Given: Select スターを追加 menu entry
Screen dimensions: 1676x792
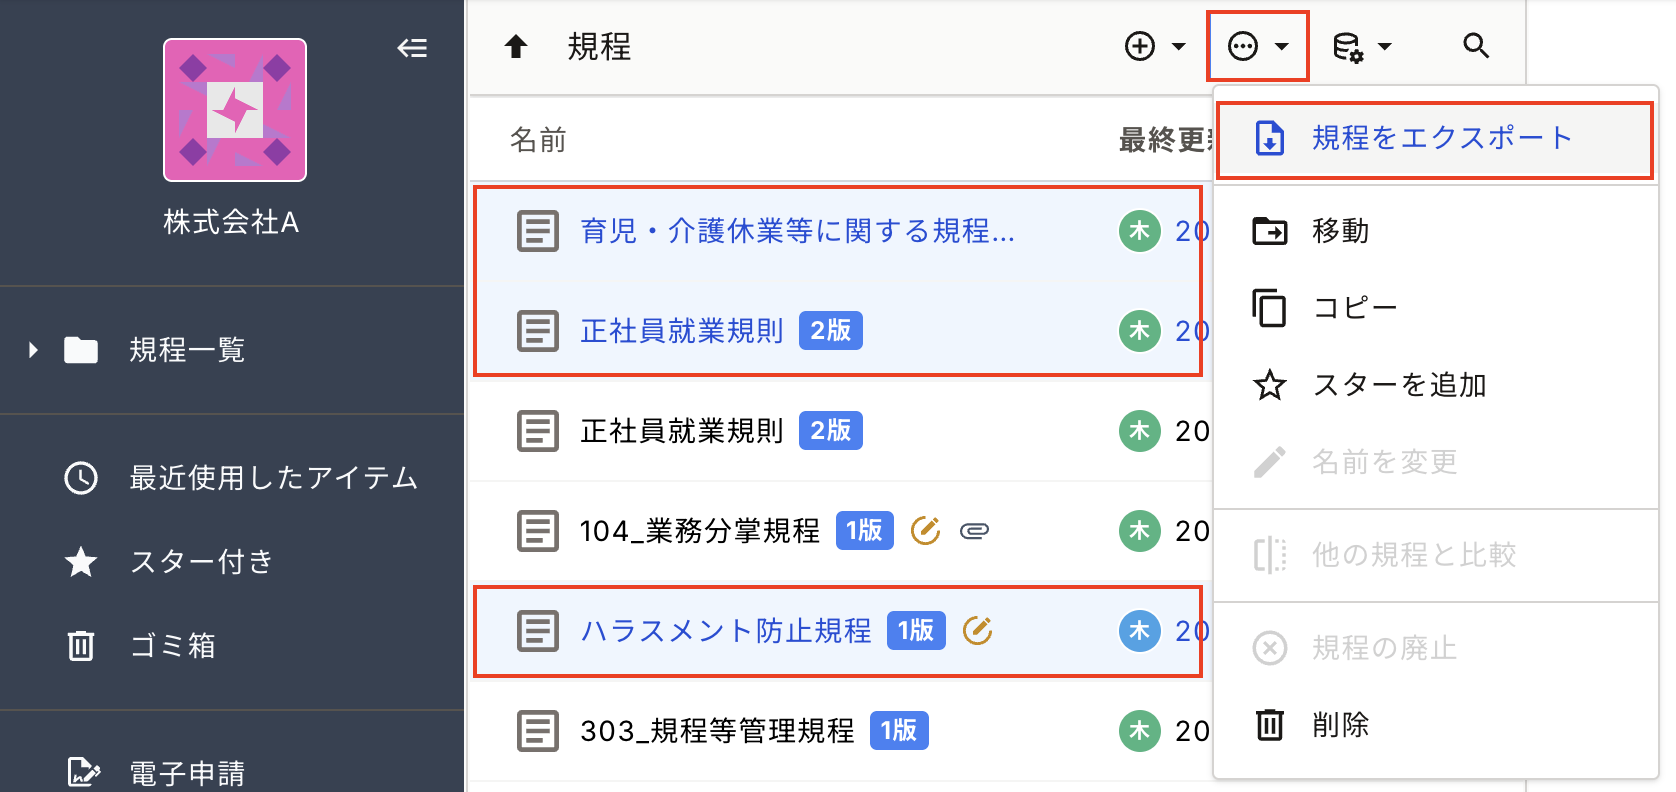Looking at the screenshot, I should point(1435,385).
